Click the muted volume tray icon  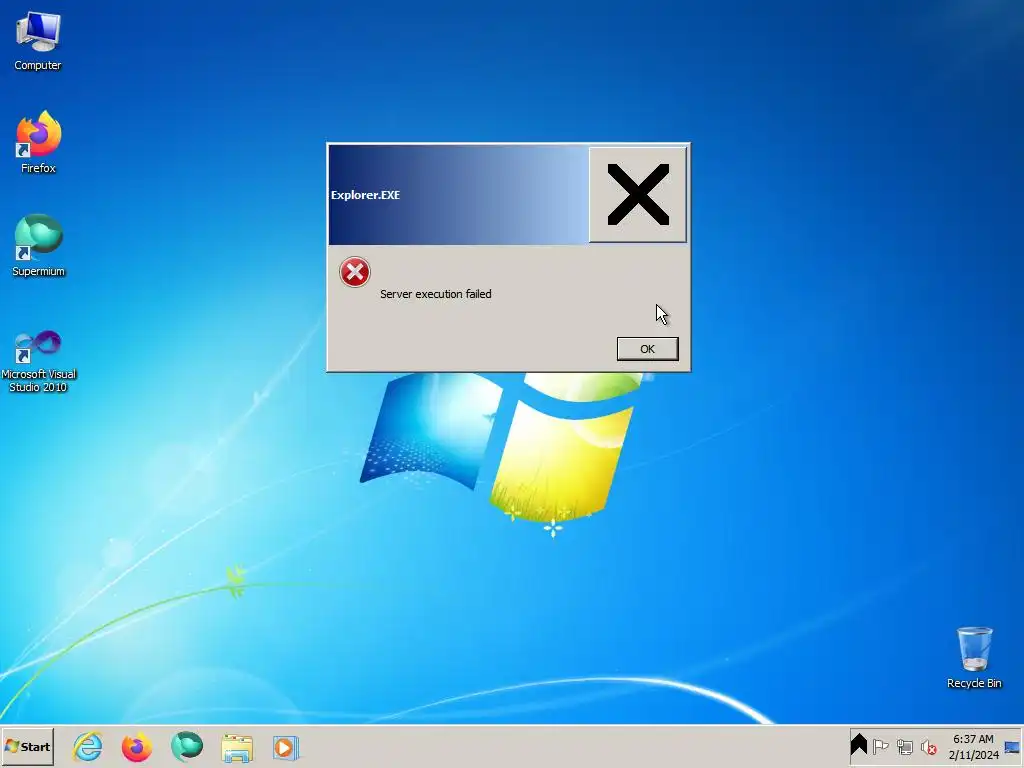[928, 746]
